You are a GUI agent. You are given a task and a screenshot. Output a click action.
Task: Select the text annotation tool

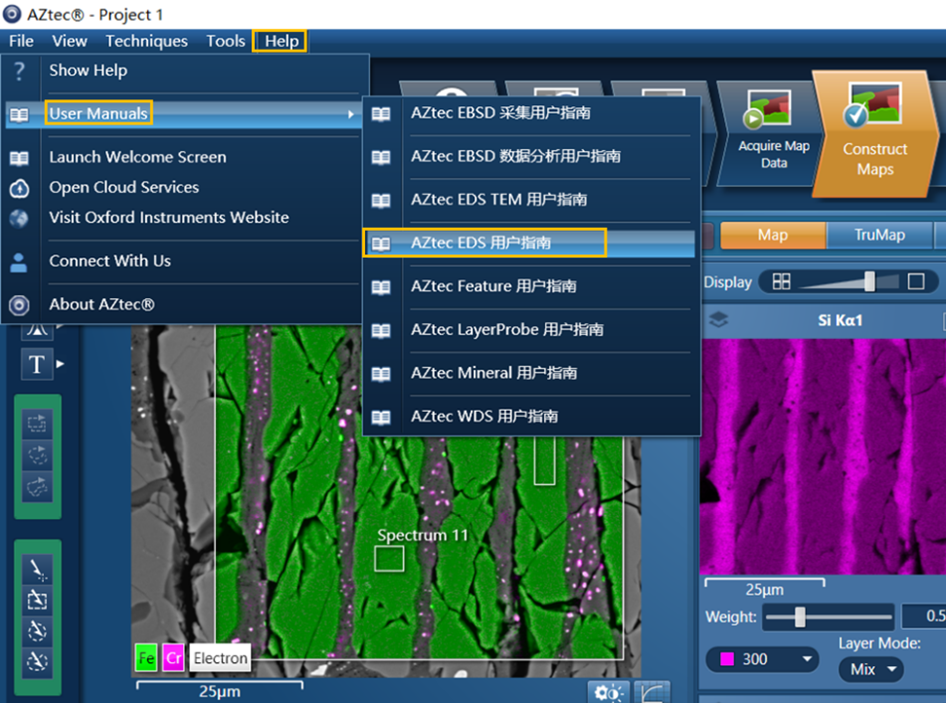tap(36, 365)
